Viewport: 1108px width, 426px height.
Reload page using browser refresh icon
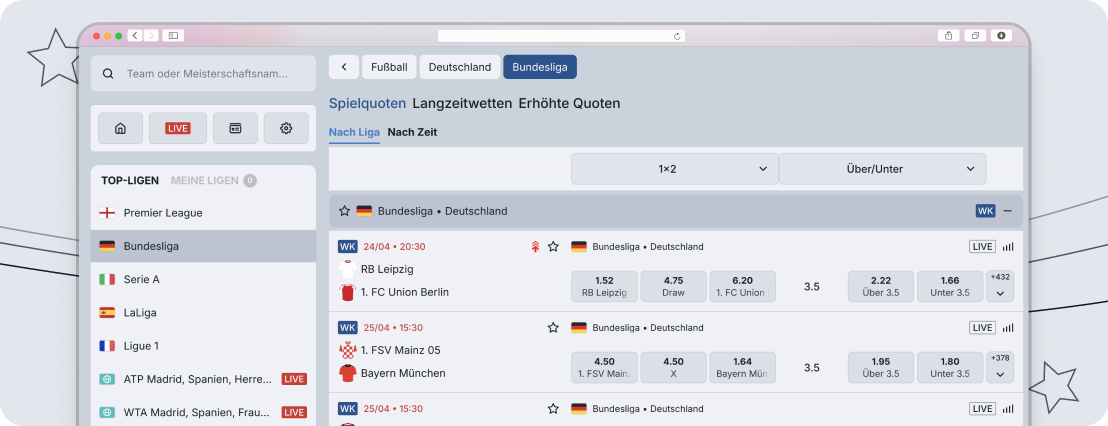[x=677, y=35]
